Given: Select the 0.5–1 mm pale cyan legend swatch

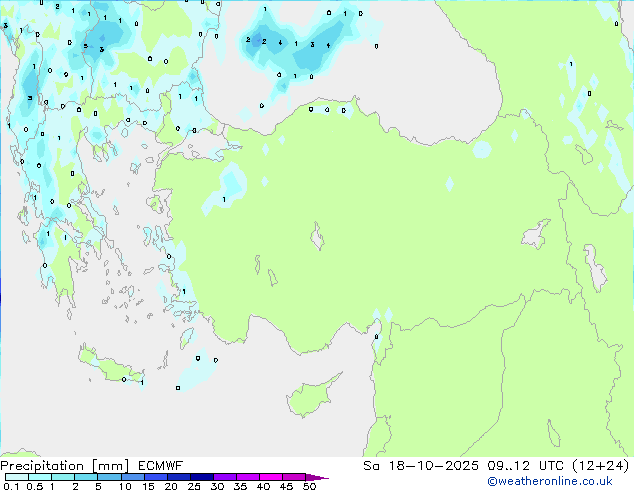Looking at the screenshot, I should tap(40, 477).
